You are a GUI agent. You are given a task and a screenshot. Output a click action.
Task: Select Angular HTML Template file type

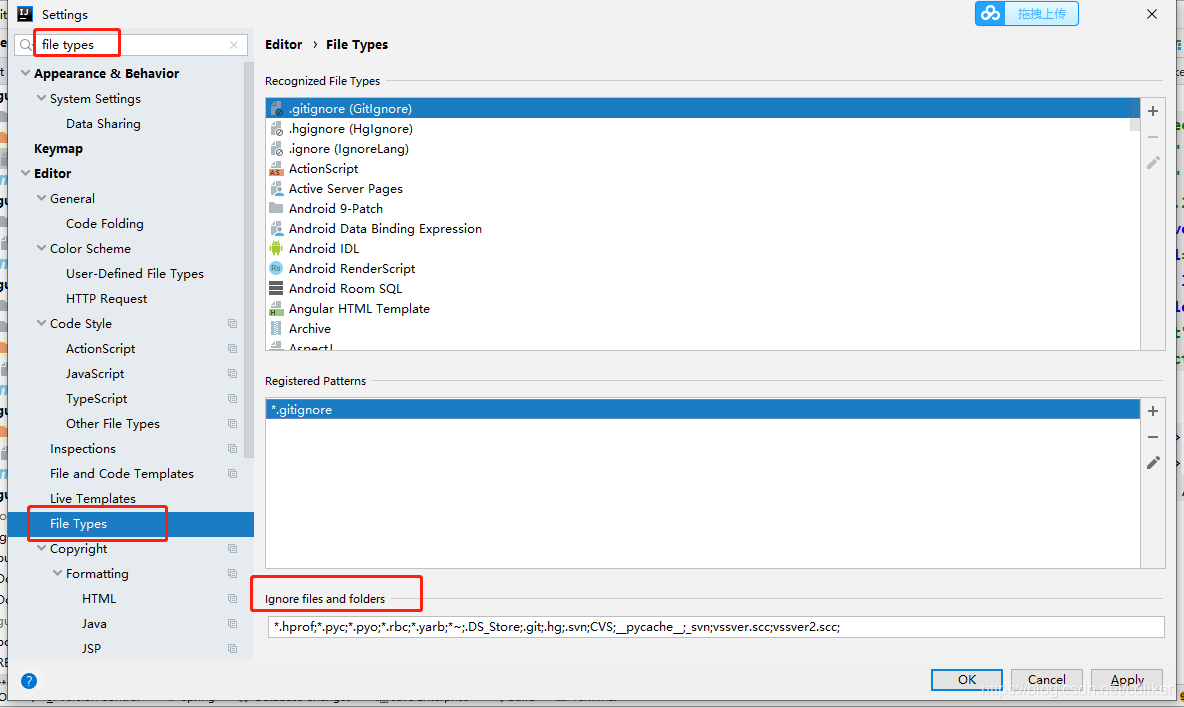click(x=359, y=309)
